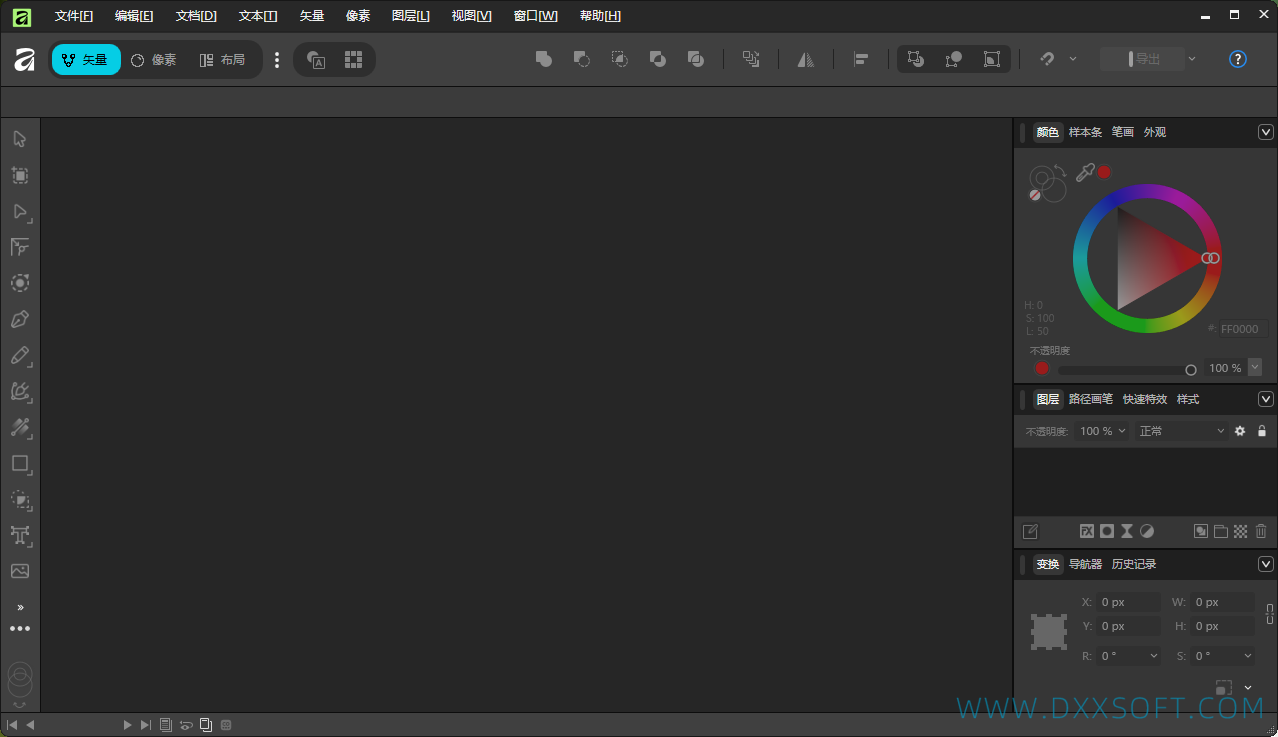Open the three-dot tools customization menu

tap(20, 629)
